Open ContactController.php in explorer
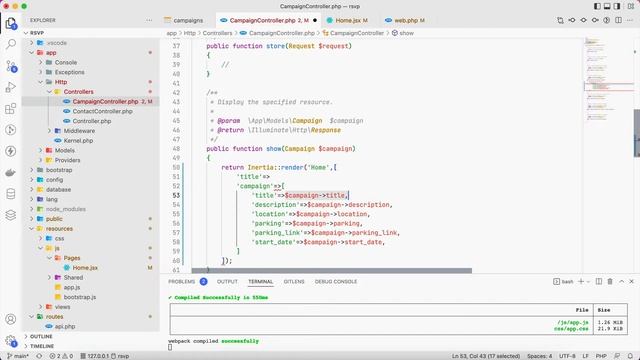Viewport: 640px width, 360px height. (102, 111)
